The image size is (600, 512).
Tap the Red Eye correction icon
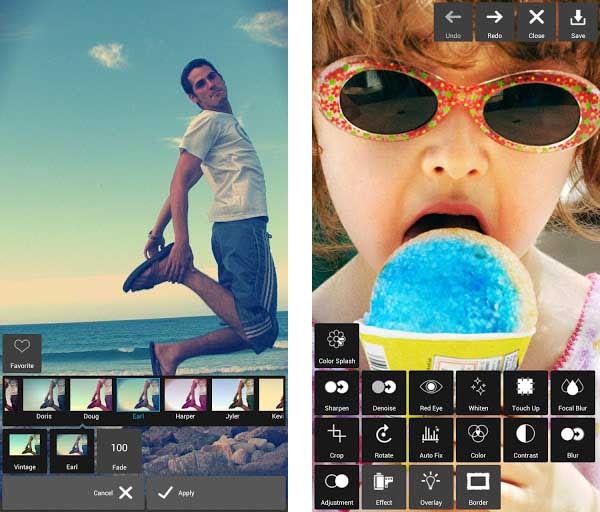click(x=431, y=392)
